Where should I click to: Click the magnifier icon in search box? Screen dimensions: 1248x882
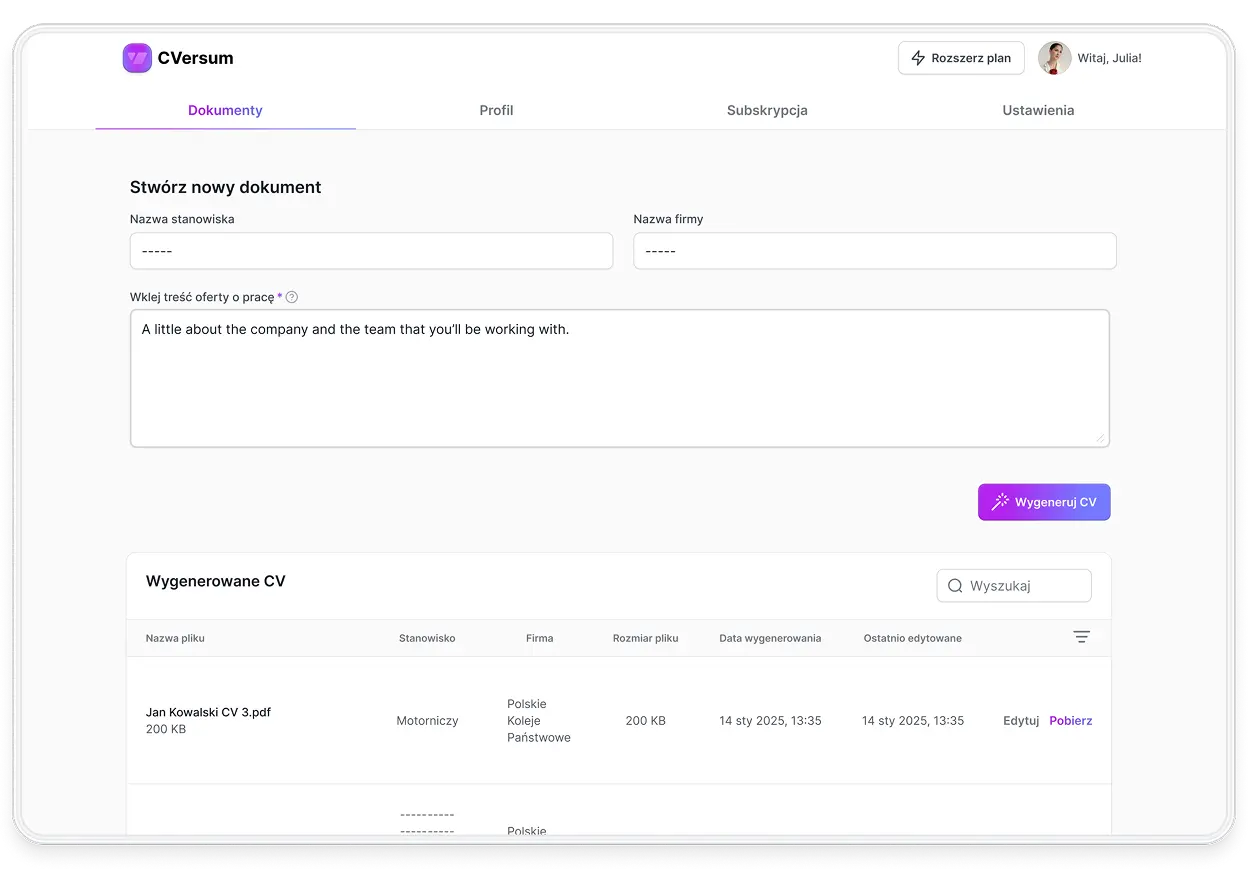point(955,586)
